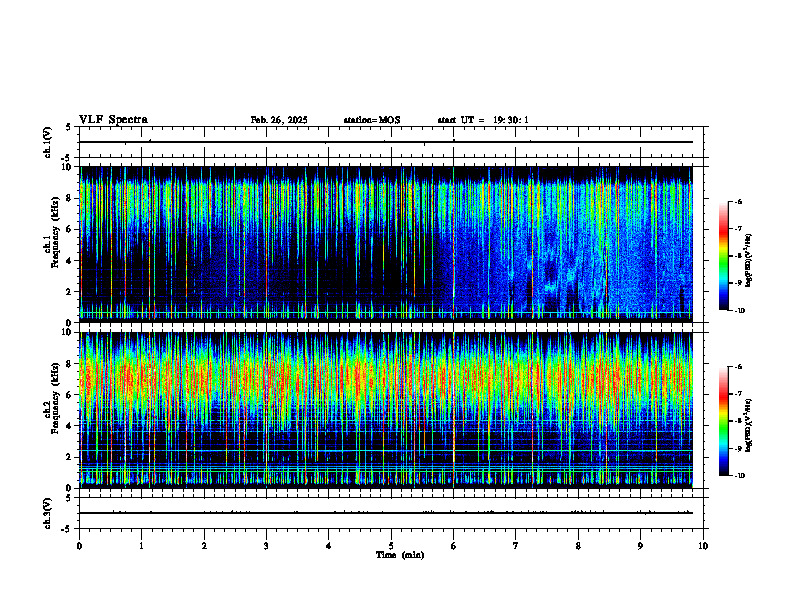Image resolution: width=792 pixels, height=612 pixels.
Task: Click the "ch.3(V)" axis label
Action: pos(48,513)
